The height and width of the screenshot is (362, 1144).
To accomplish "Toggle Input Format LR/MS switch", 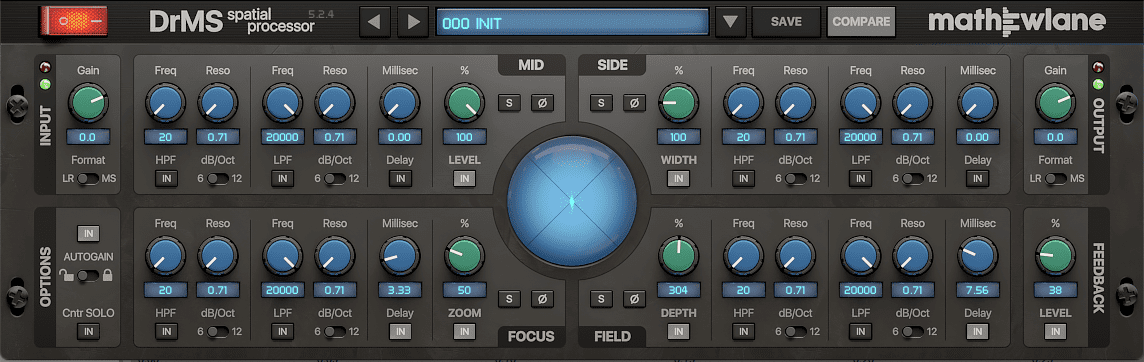I will point(88,179).
